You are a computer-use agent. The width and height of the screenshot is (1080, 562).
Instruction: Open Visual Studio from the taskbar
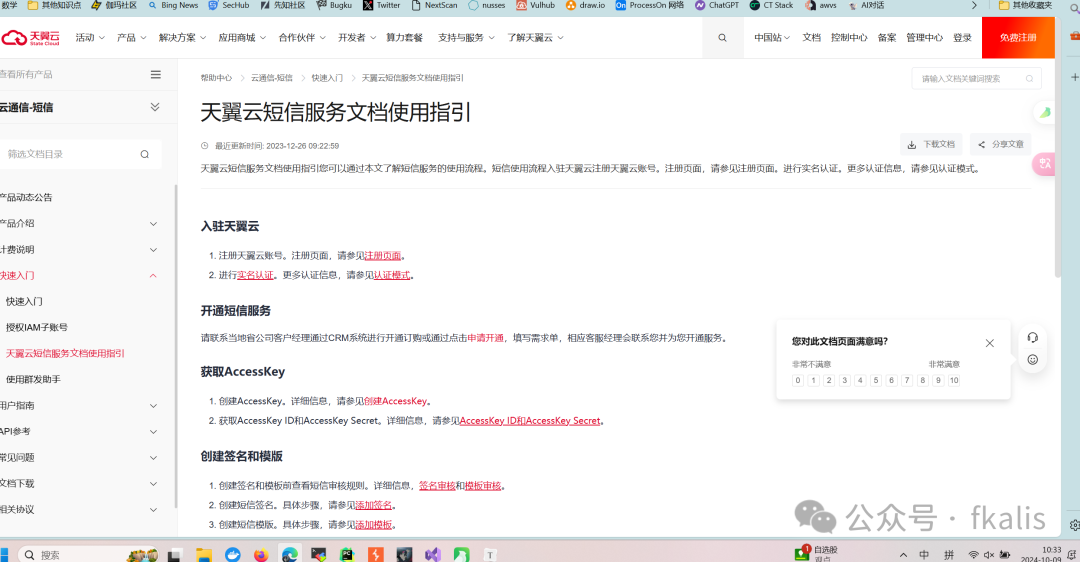click(x=433, y=554)
